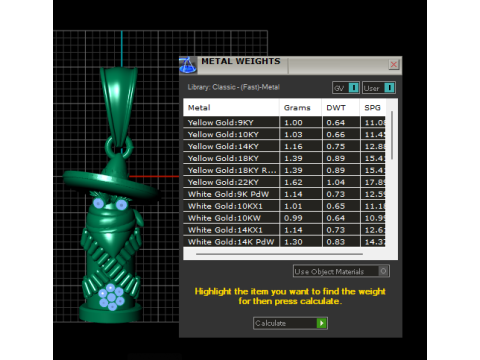Select the White Gold:14K PdW row
This screenshot has height=360, width=480.
click(284, 242)
